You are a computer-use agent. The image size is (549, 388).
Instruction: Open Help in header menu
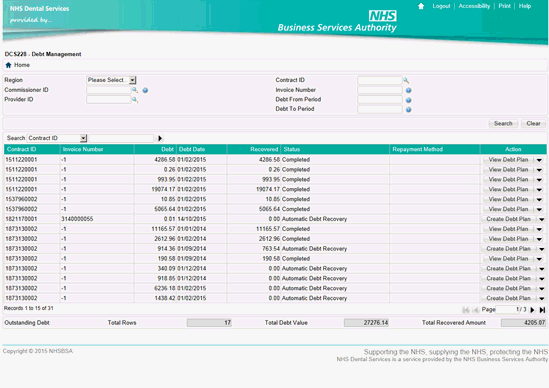525,6
